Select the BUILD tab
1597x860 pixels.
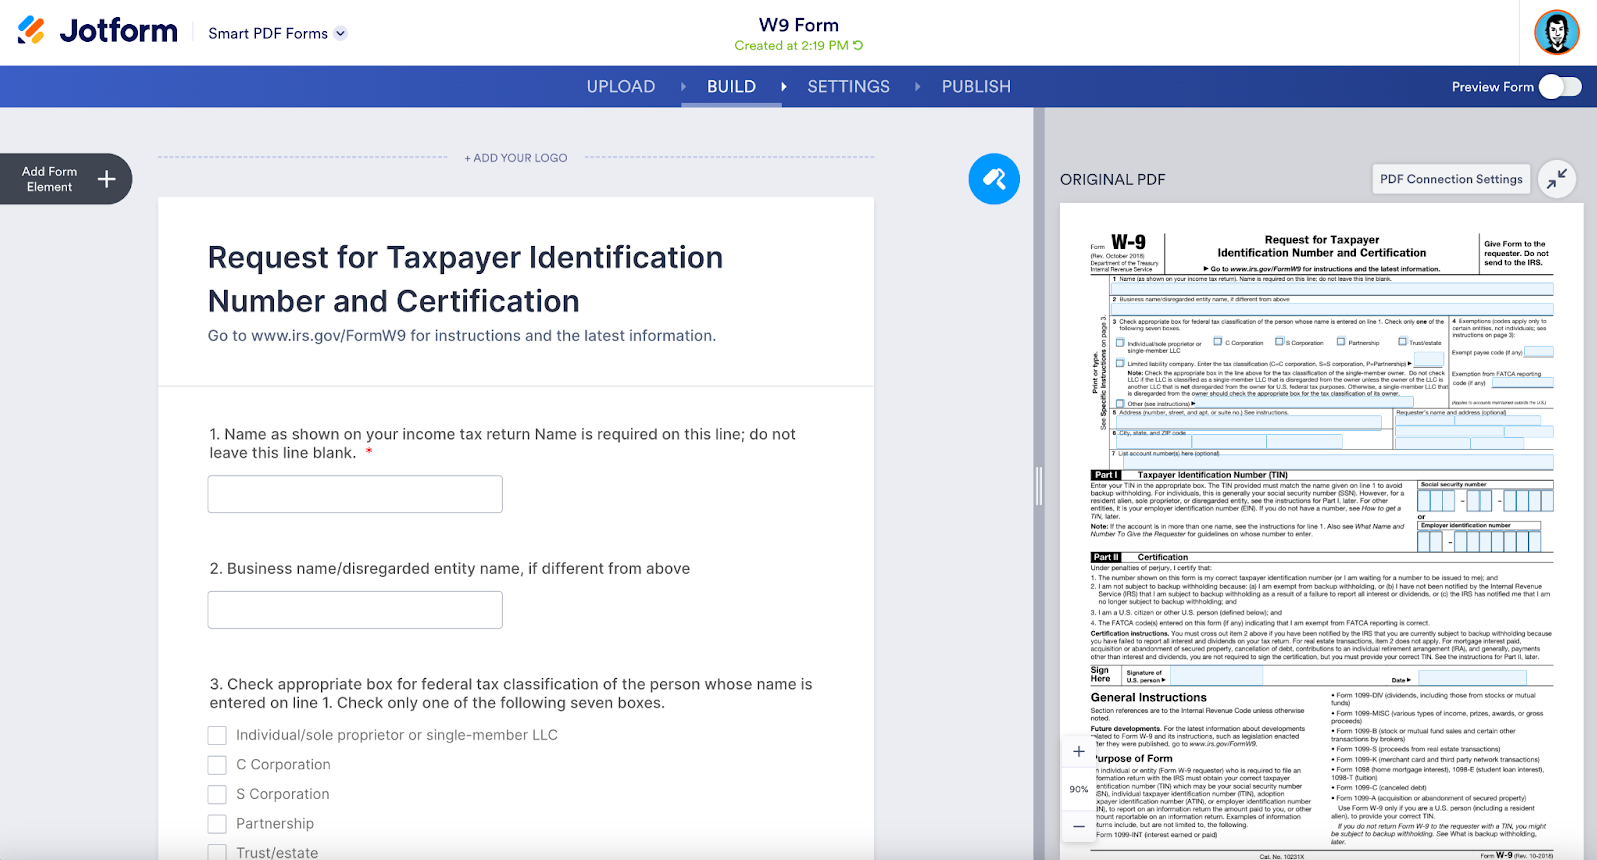coord(731,87)
